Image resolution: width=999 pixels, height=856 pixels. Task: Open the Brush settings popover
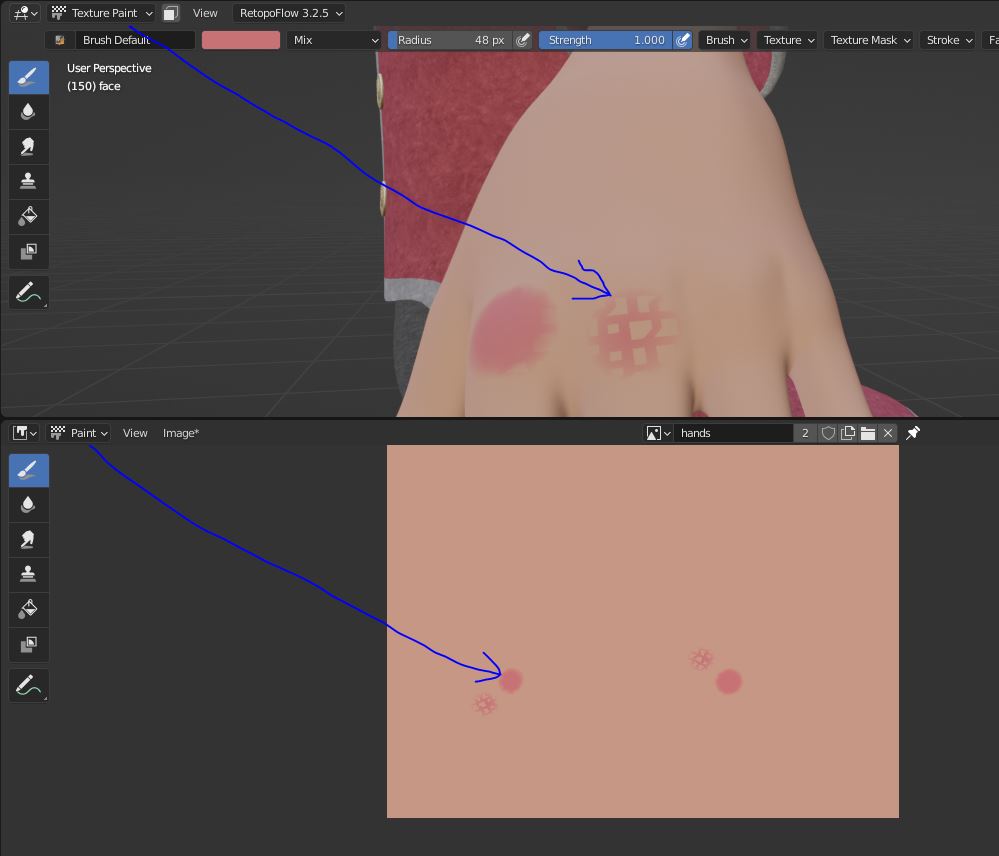[x=726, y=40]
